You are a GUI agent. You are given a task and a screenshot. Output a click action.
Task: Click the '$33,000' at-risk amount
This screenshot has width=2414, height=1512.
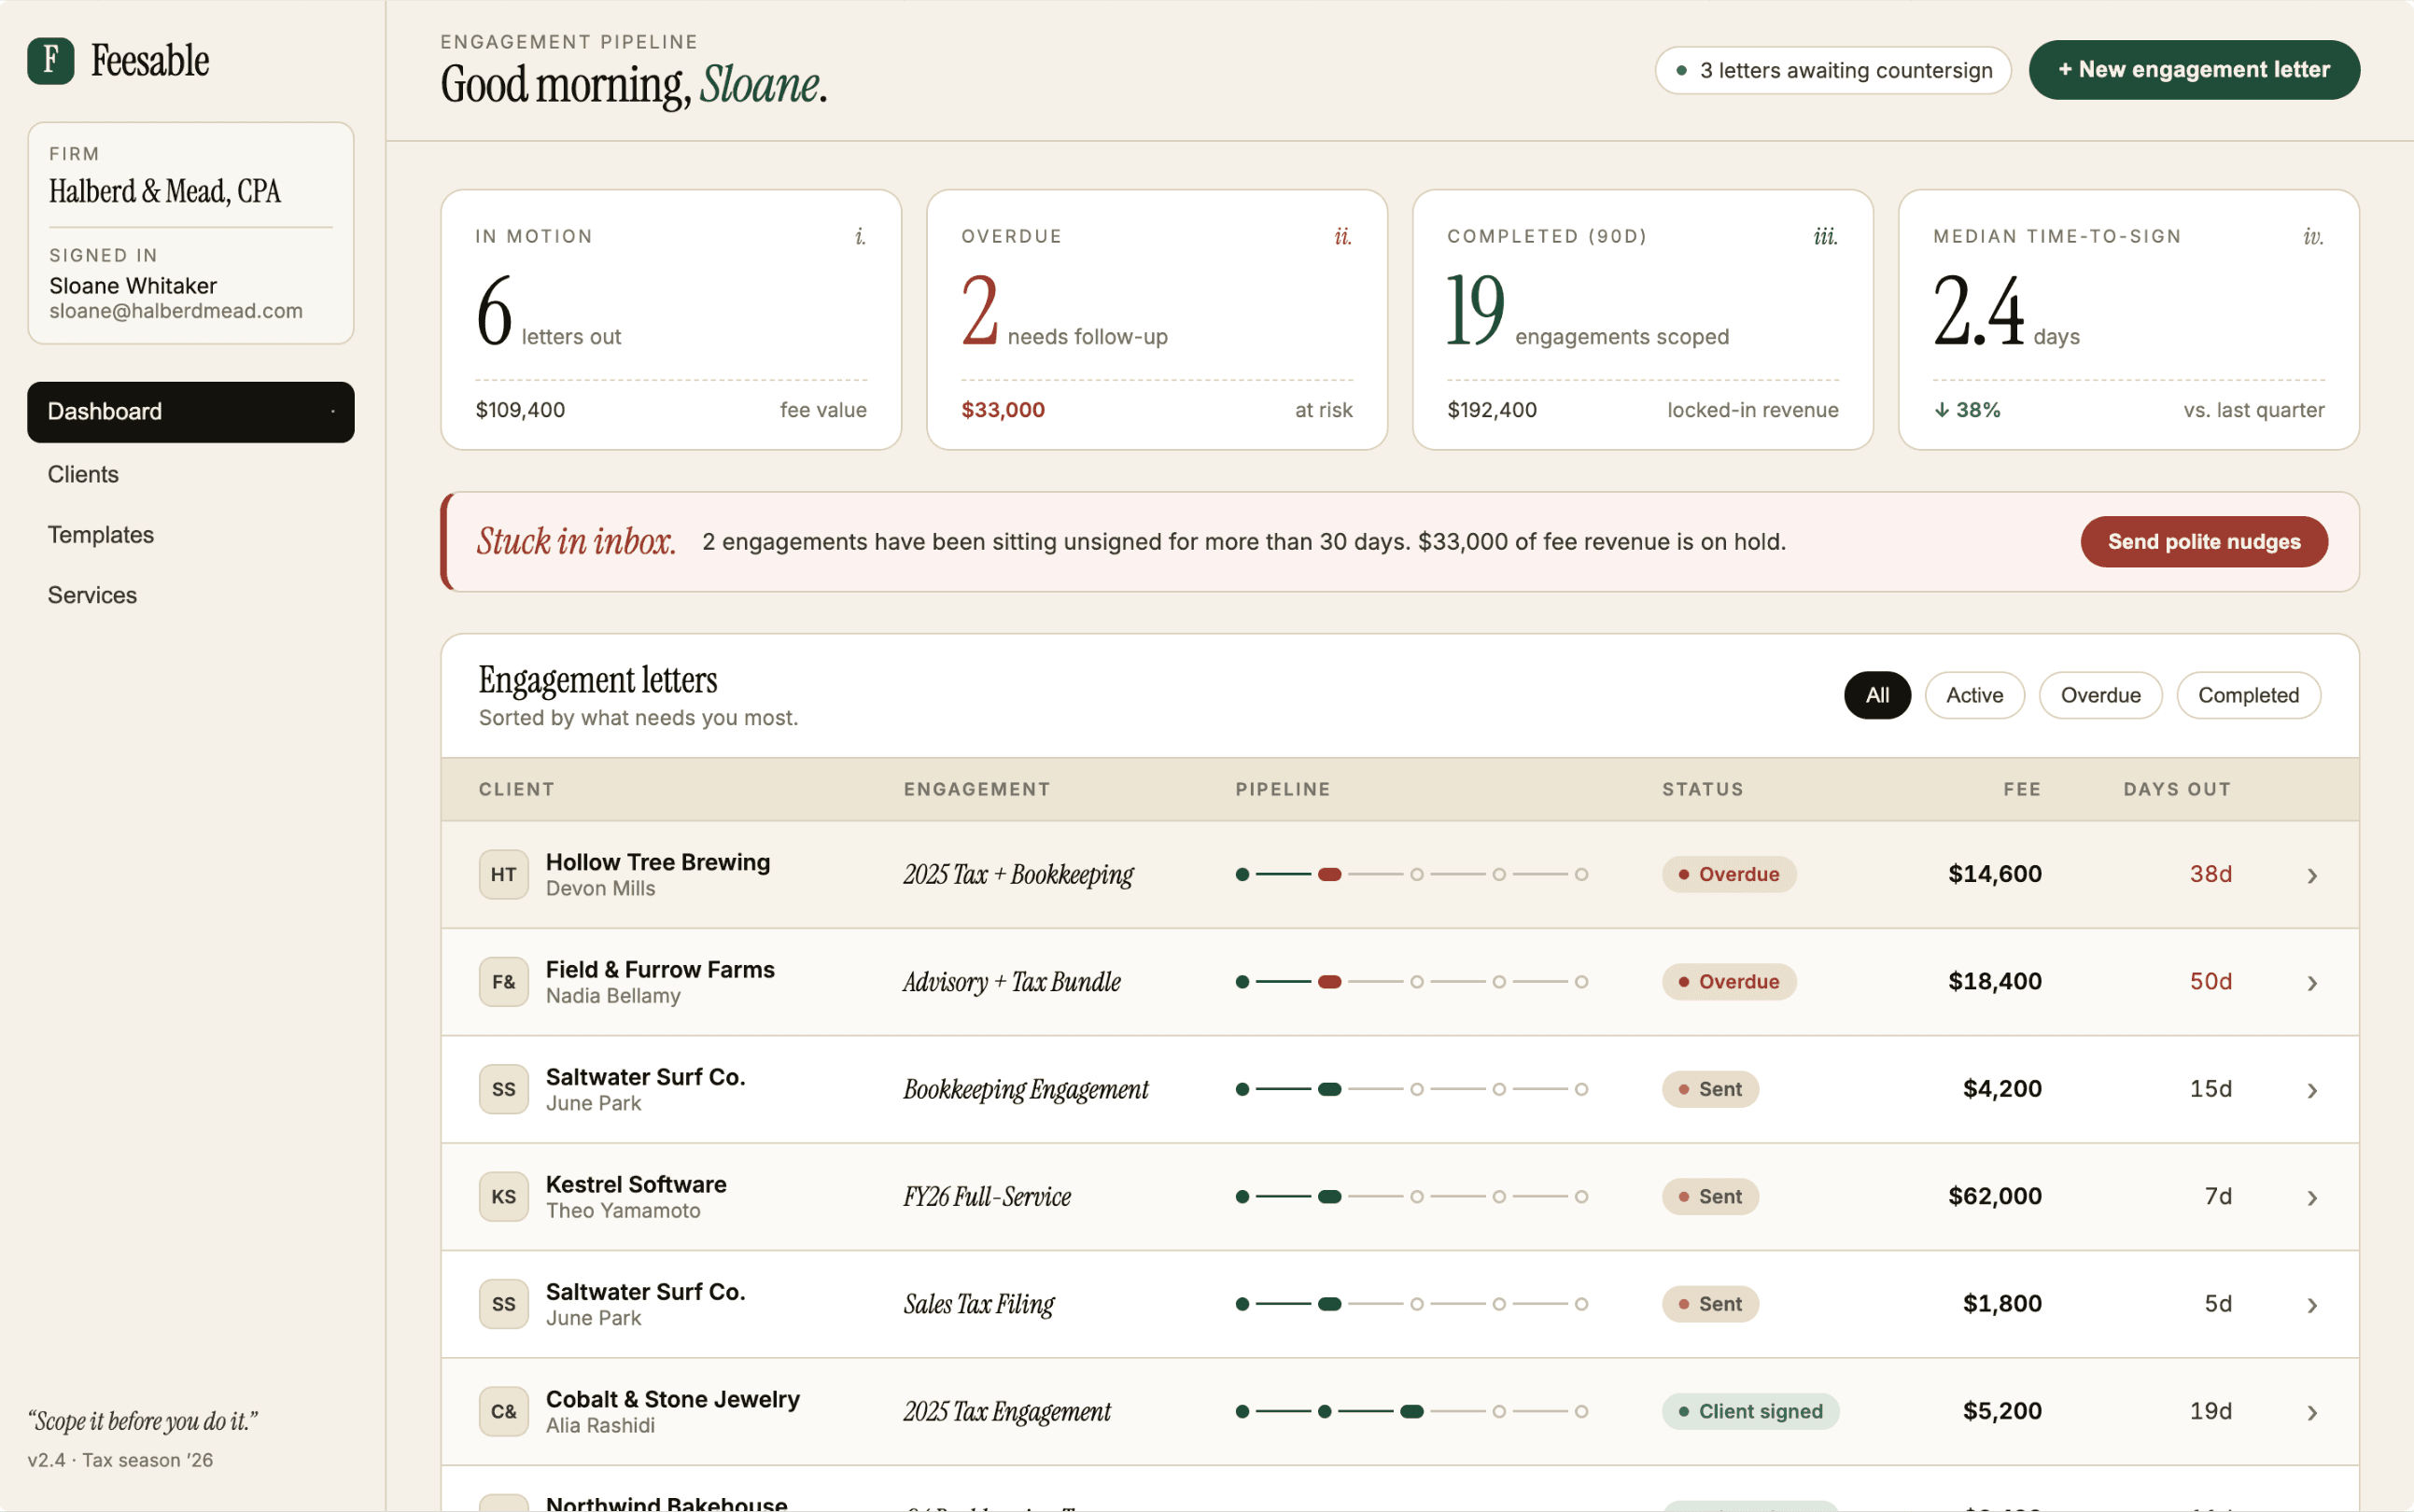[1003, 410]
